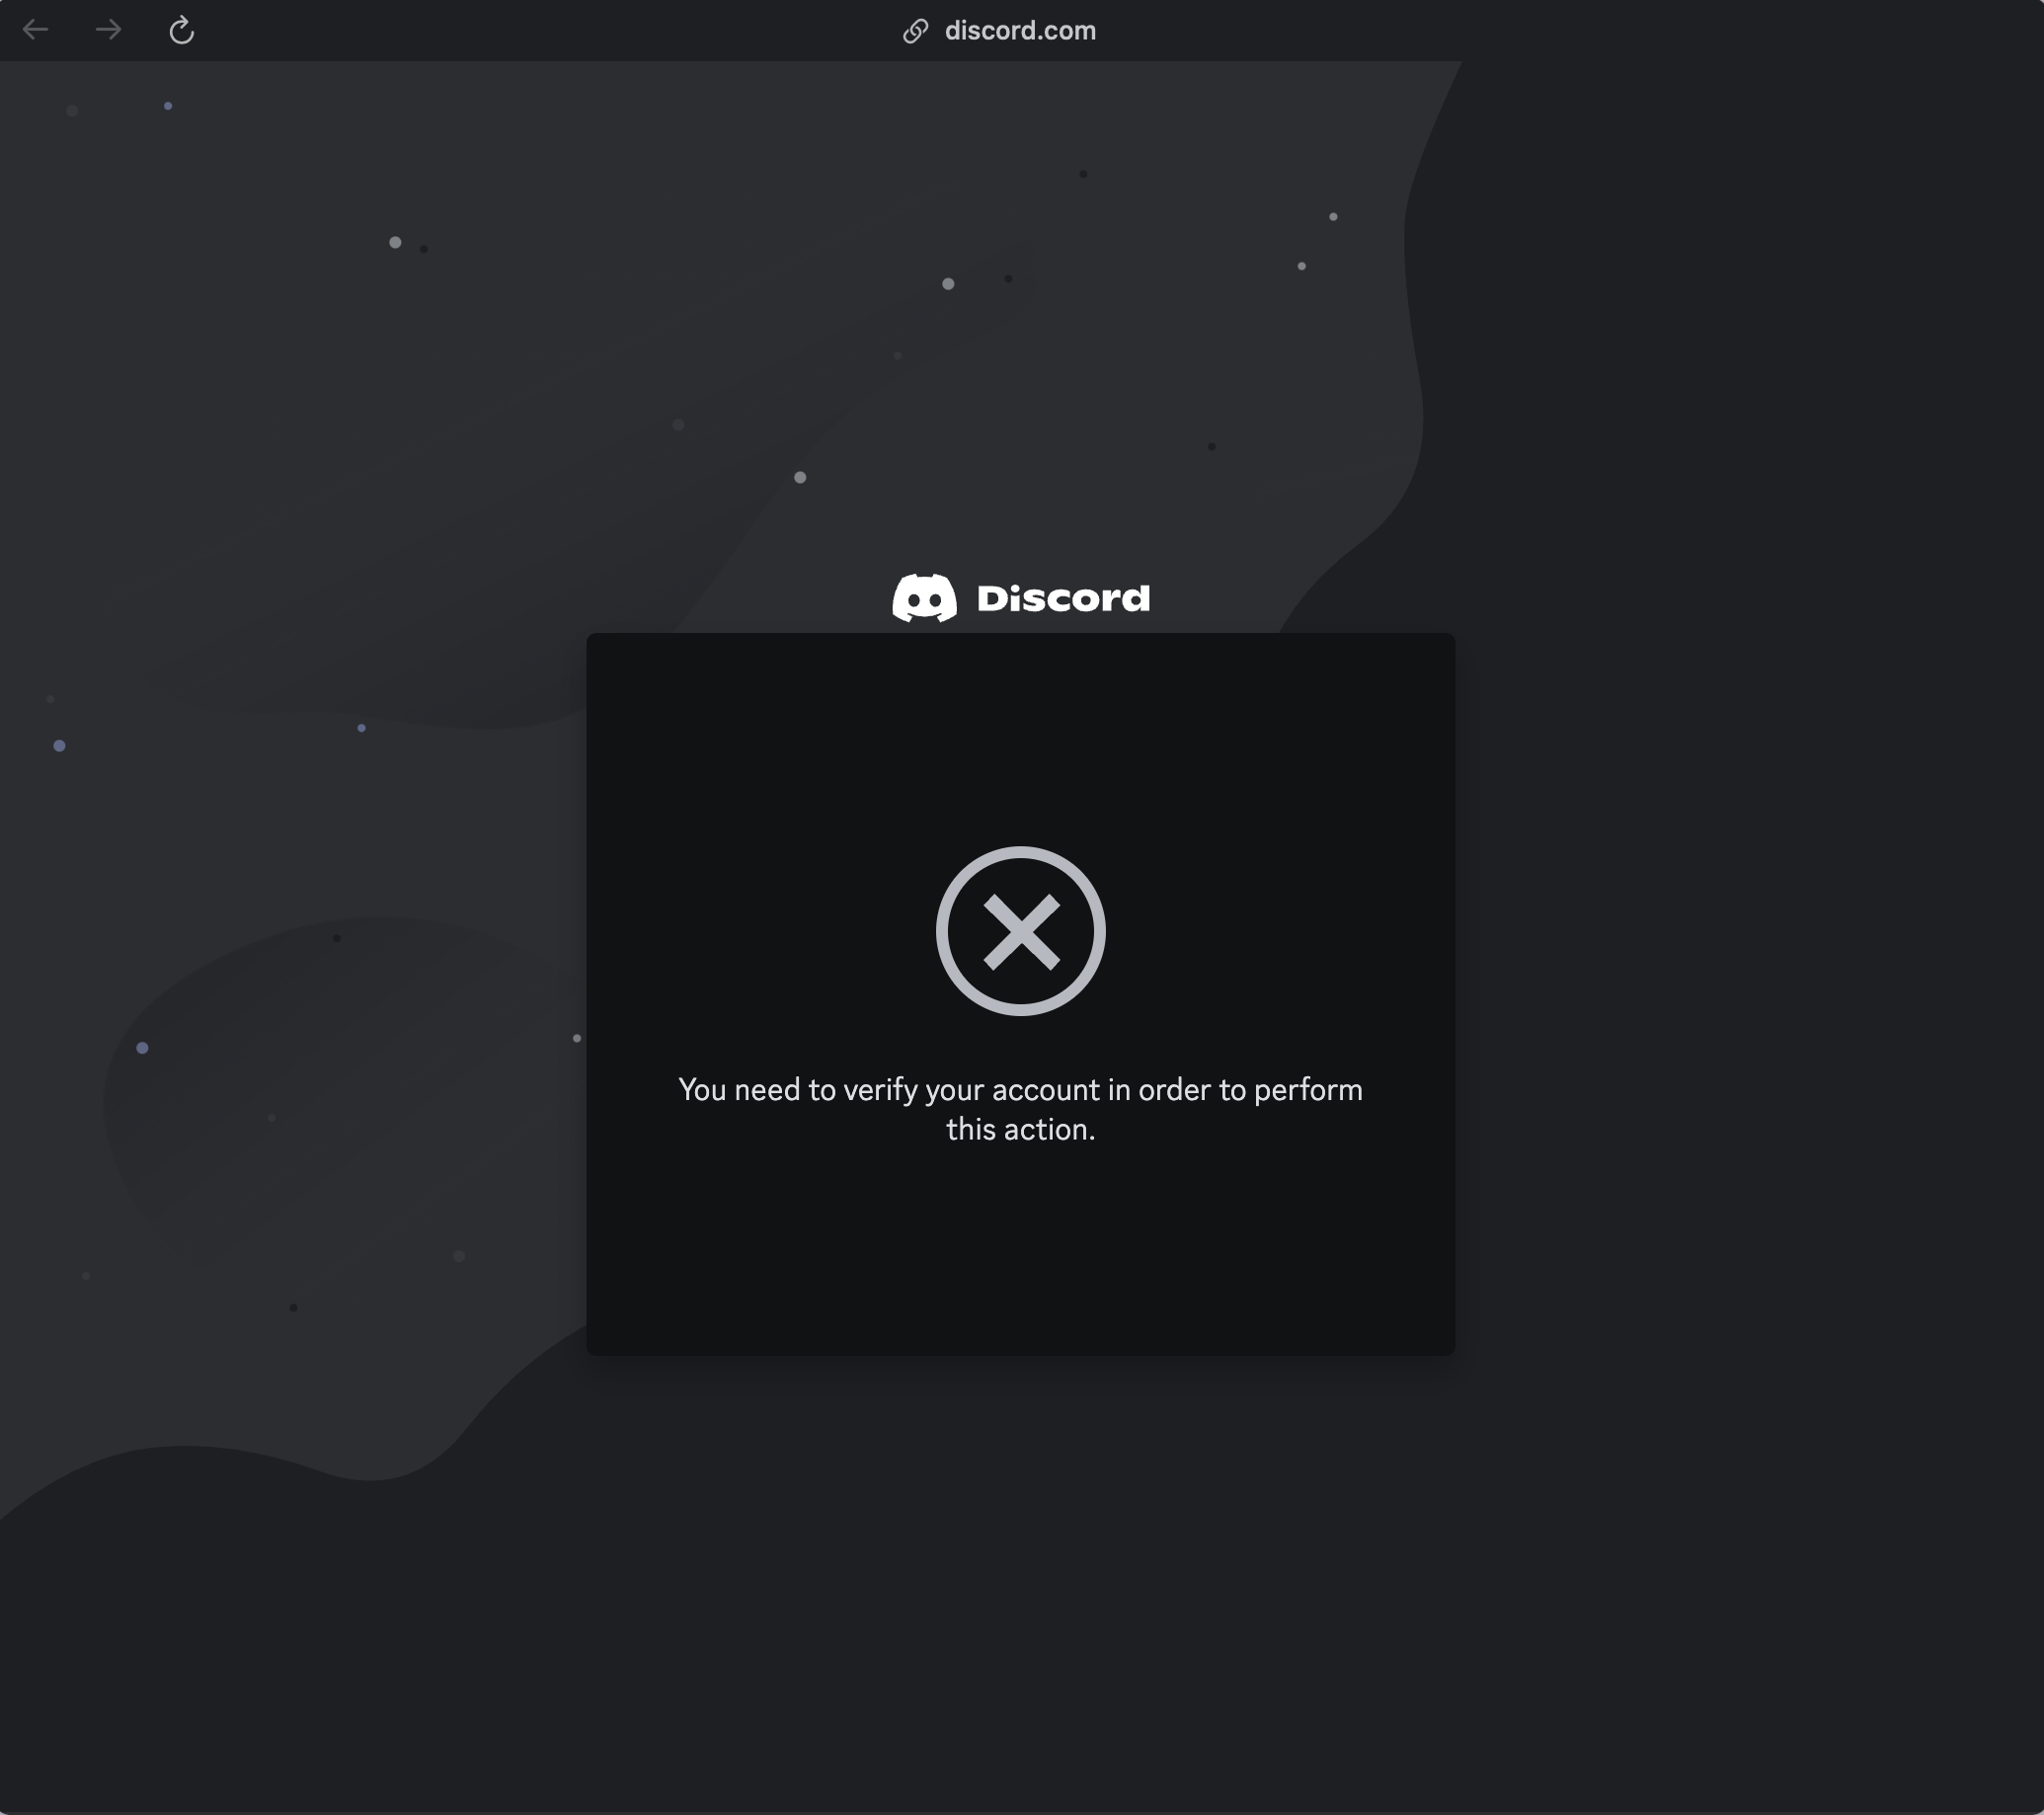Click the browser forward arrow
Screen dimensions: 2044x1815
pos(108,30)
